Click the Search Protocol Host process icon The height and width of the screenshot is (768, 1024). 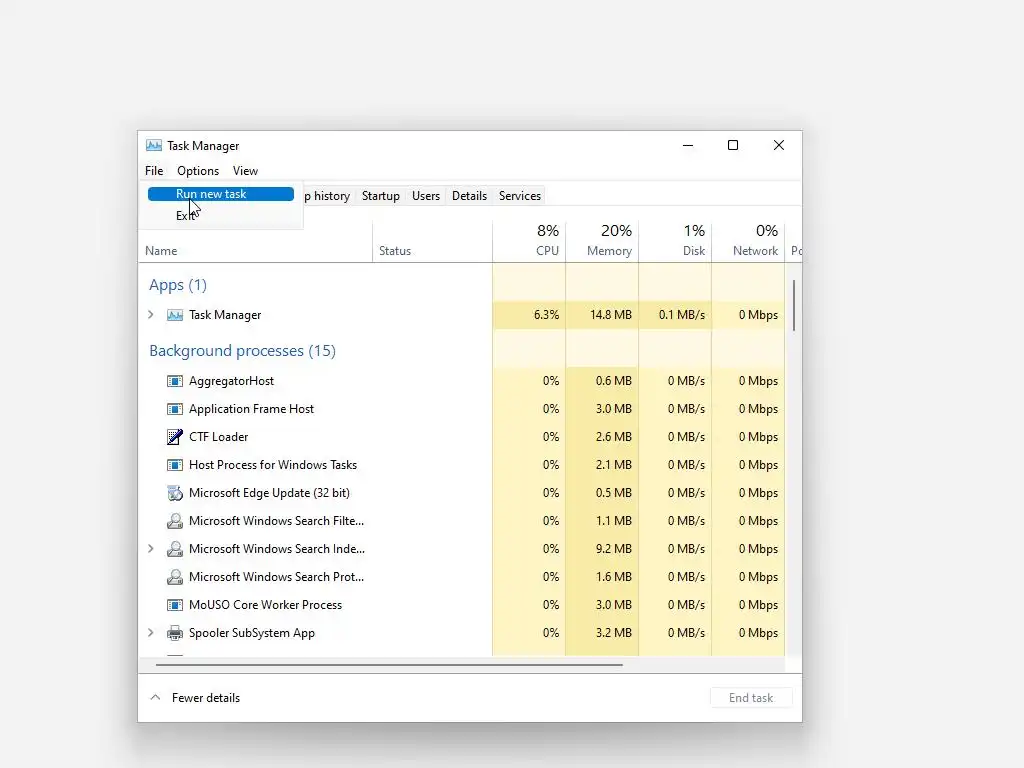coord(174,577)
